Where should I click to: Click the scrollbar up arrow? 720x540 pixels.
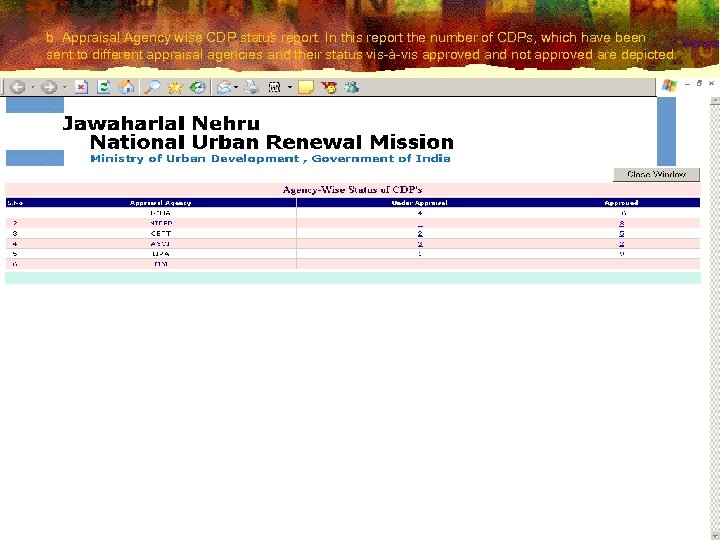[x=714, y=101]
